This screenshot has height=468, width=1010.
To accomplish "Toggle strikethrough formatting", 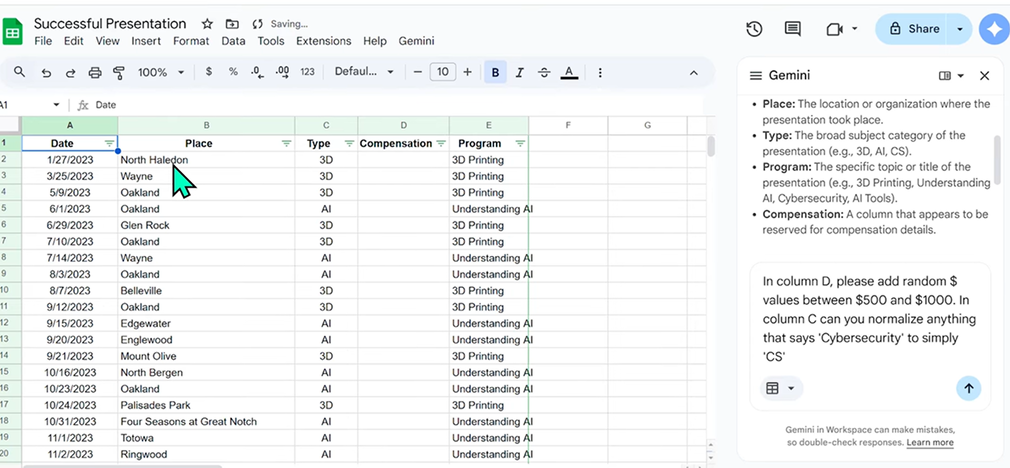I will [544, 73].
